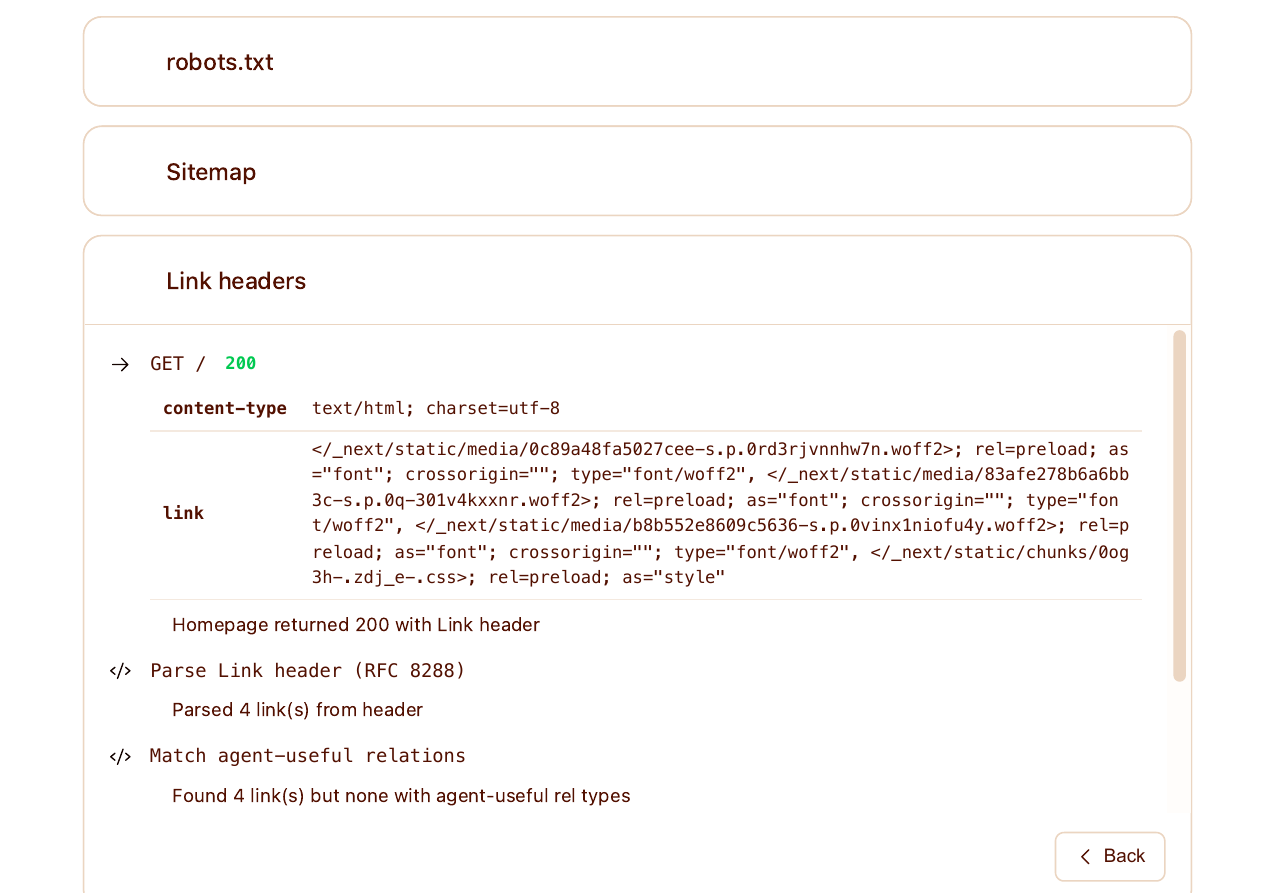Click the chevron icon in Back button
Image resolution: width=1275 pixels, height=893 pixels.
[1085, 856]
